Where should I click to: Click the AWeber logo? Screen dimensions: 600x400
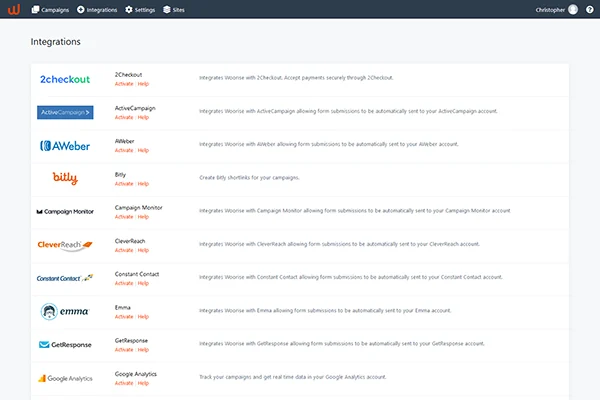pyautogui.click(x=65, y=145)
